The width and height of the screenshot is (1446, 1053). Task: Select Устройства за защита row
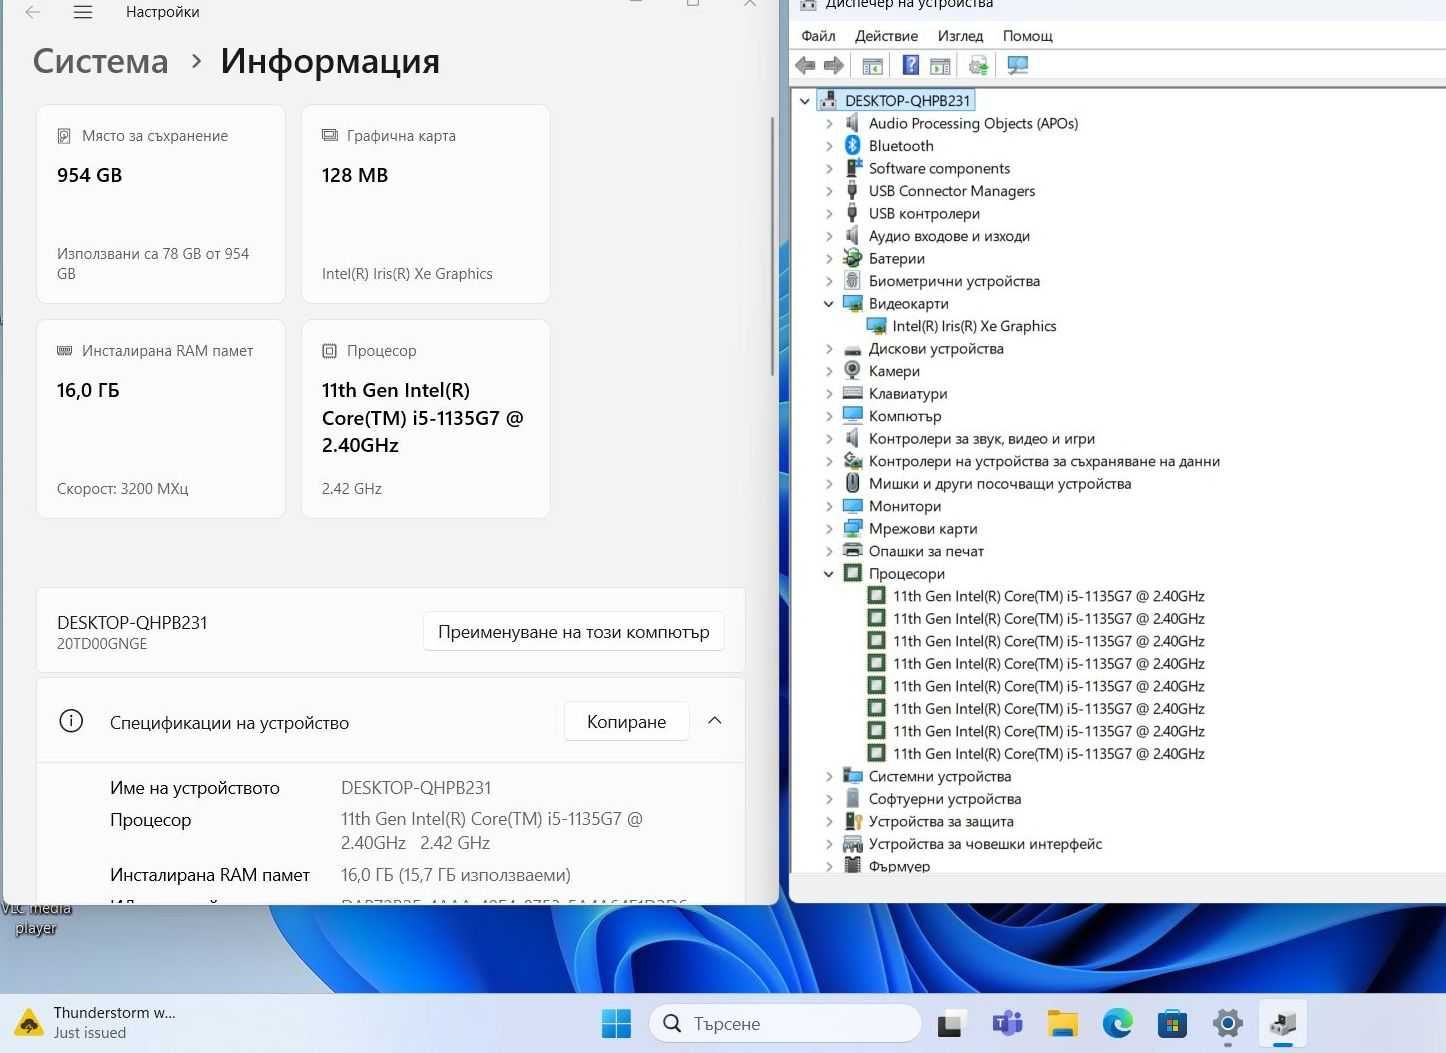941,821
